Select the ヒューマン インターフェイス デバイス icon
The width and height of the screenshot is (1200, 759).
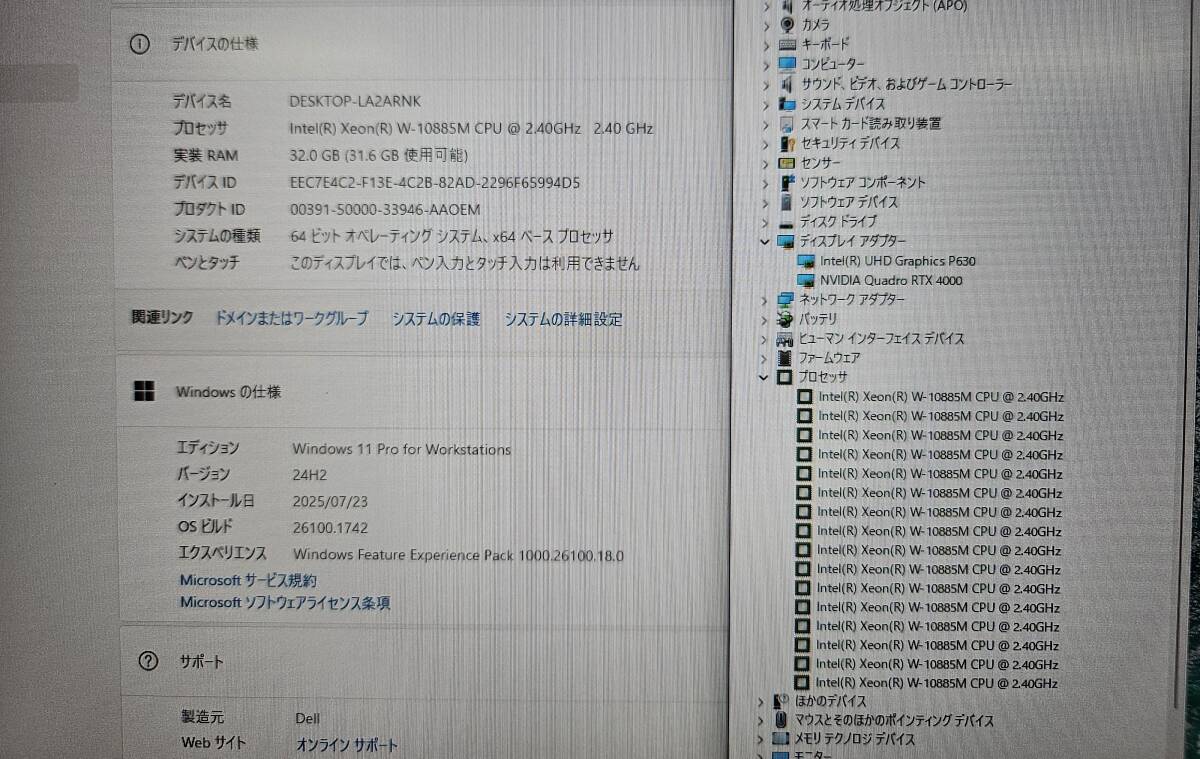[787, 339]
